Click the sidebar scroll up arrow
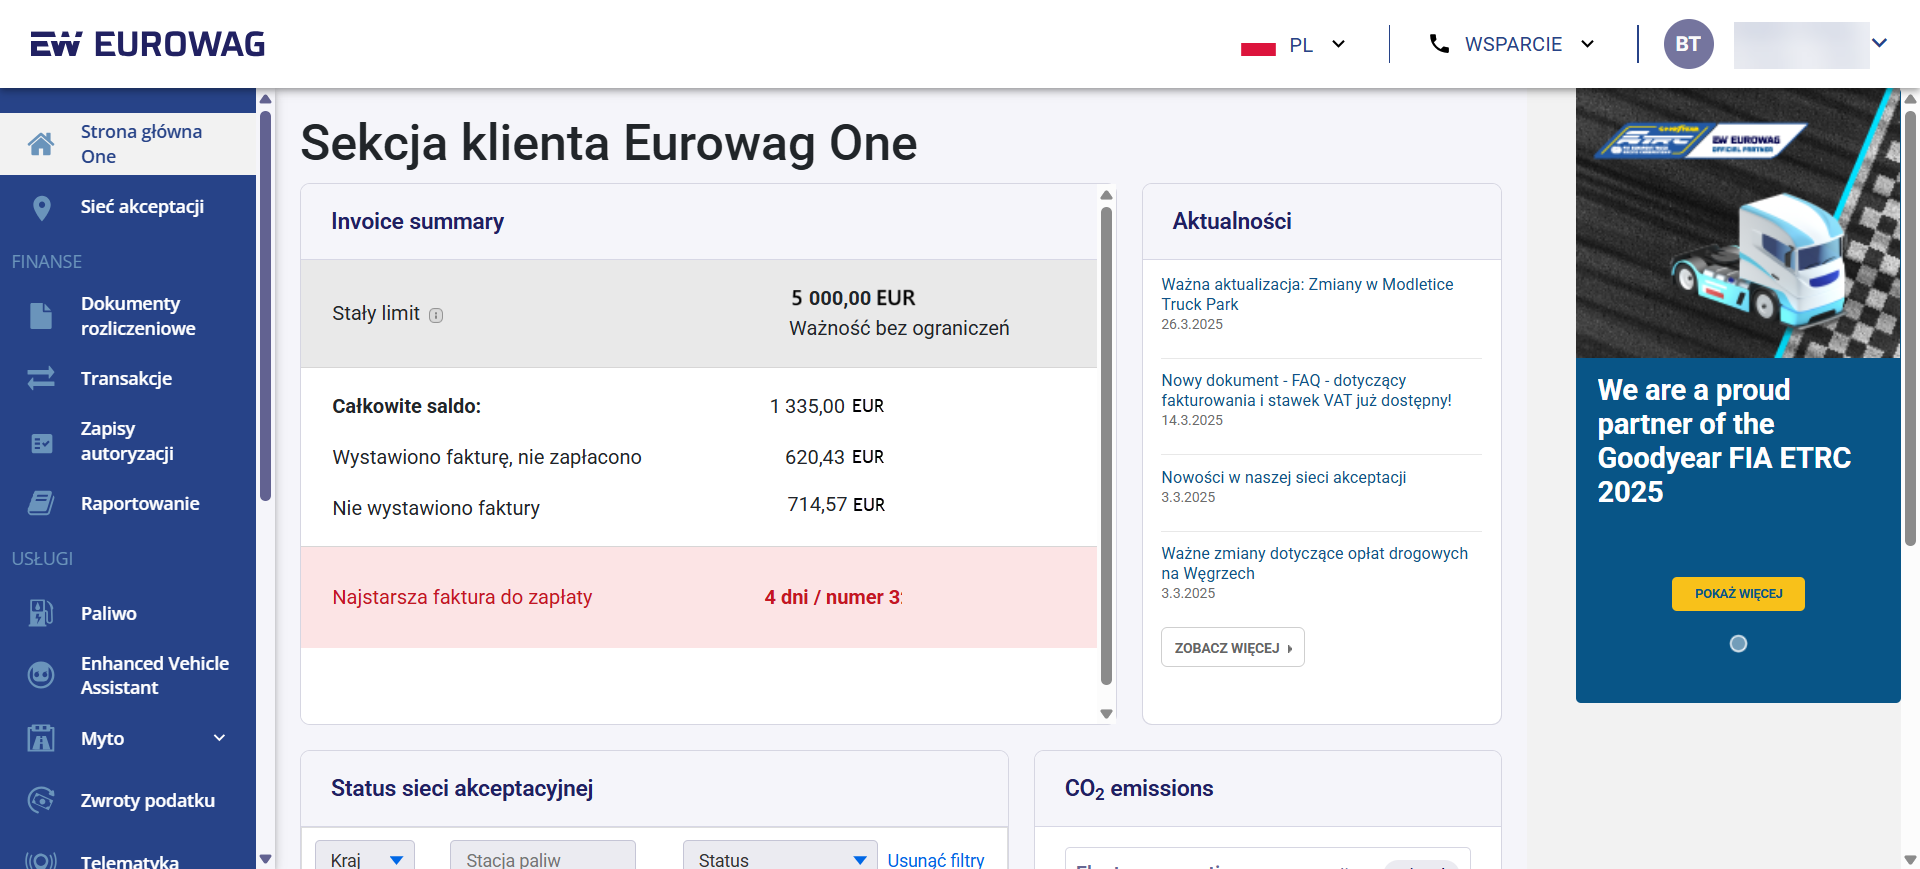This screenshot has width=1920, height=869. (265, 98)
